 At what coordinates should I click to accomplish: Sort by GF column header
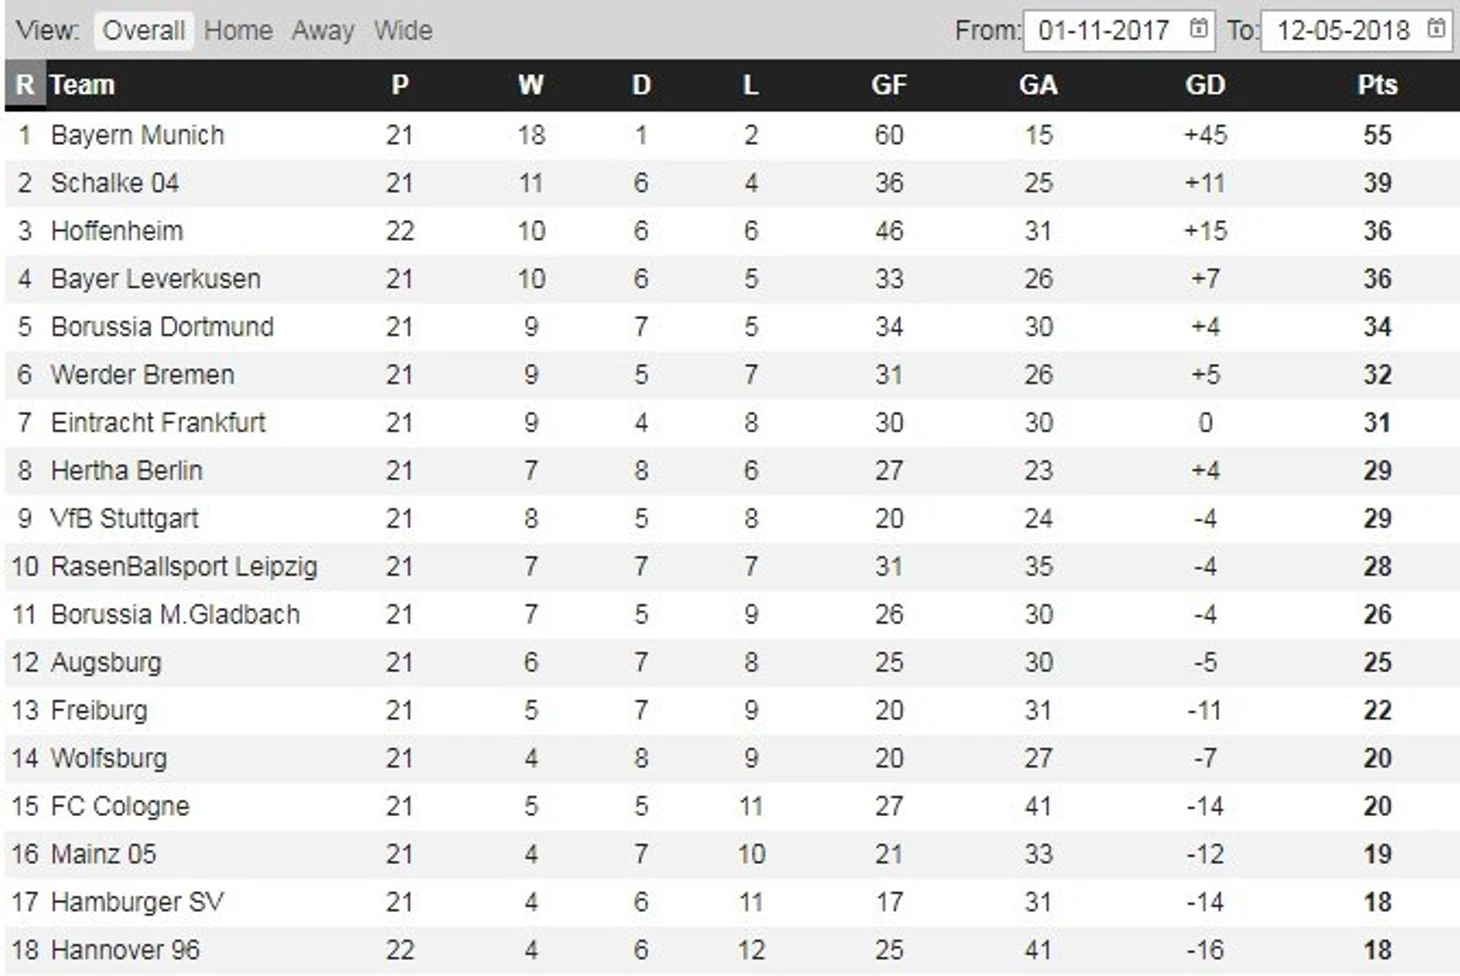coord(889,85)
